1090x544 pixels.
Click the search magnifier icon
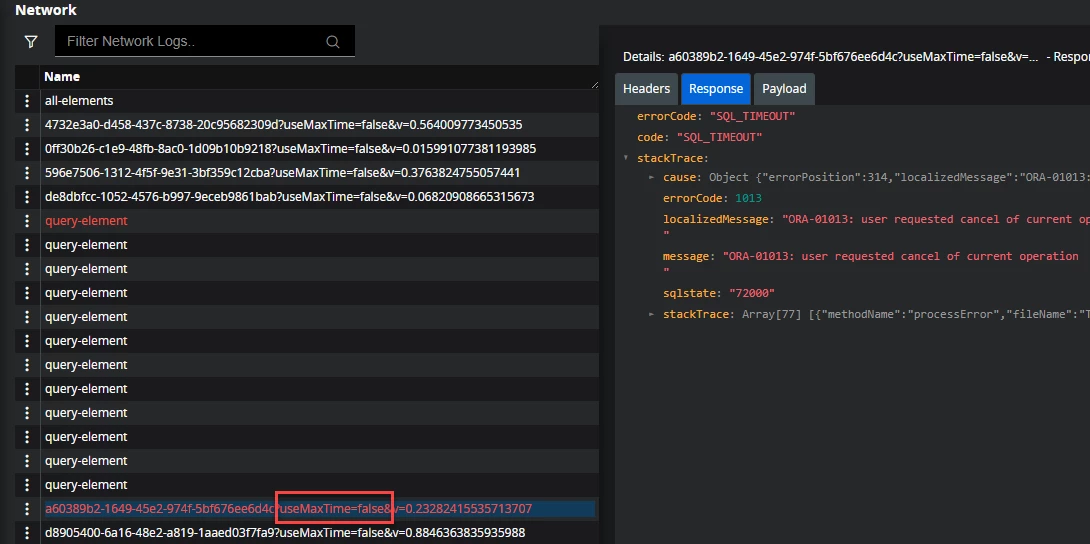click(333, 42)
